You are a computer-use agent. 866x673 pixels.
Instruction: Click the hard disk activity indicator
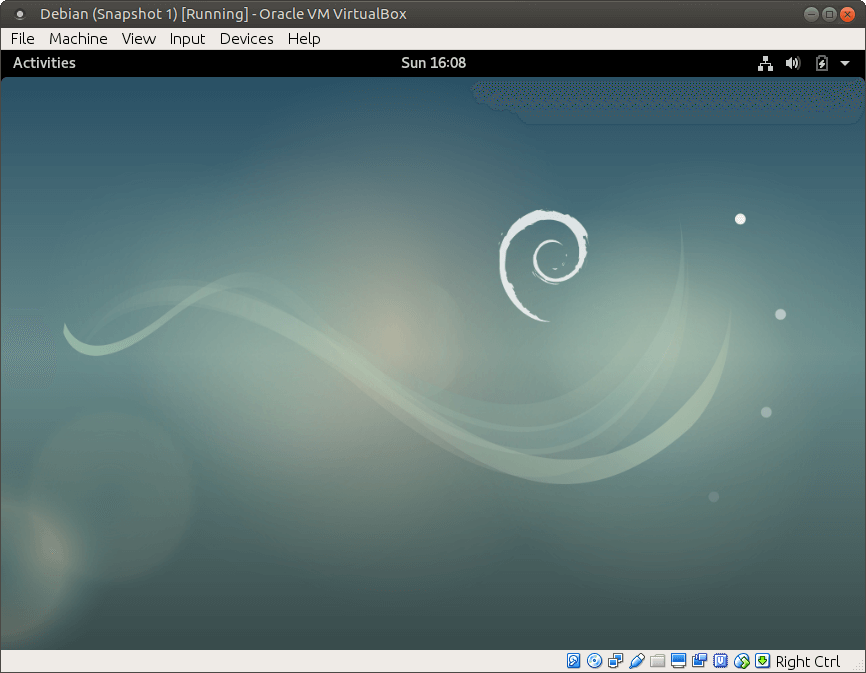click(x=574, y=661)
